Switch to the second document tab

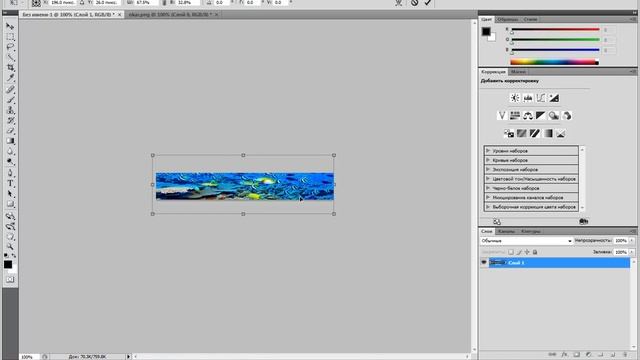coord(173,14)
